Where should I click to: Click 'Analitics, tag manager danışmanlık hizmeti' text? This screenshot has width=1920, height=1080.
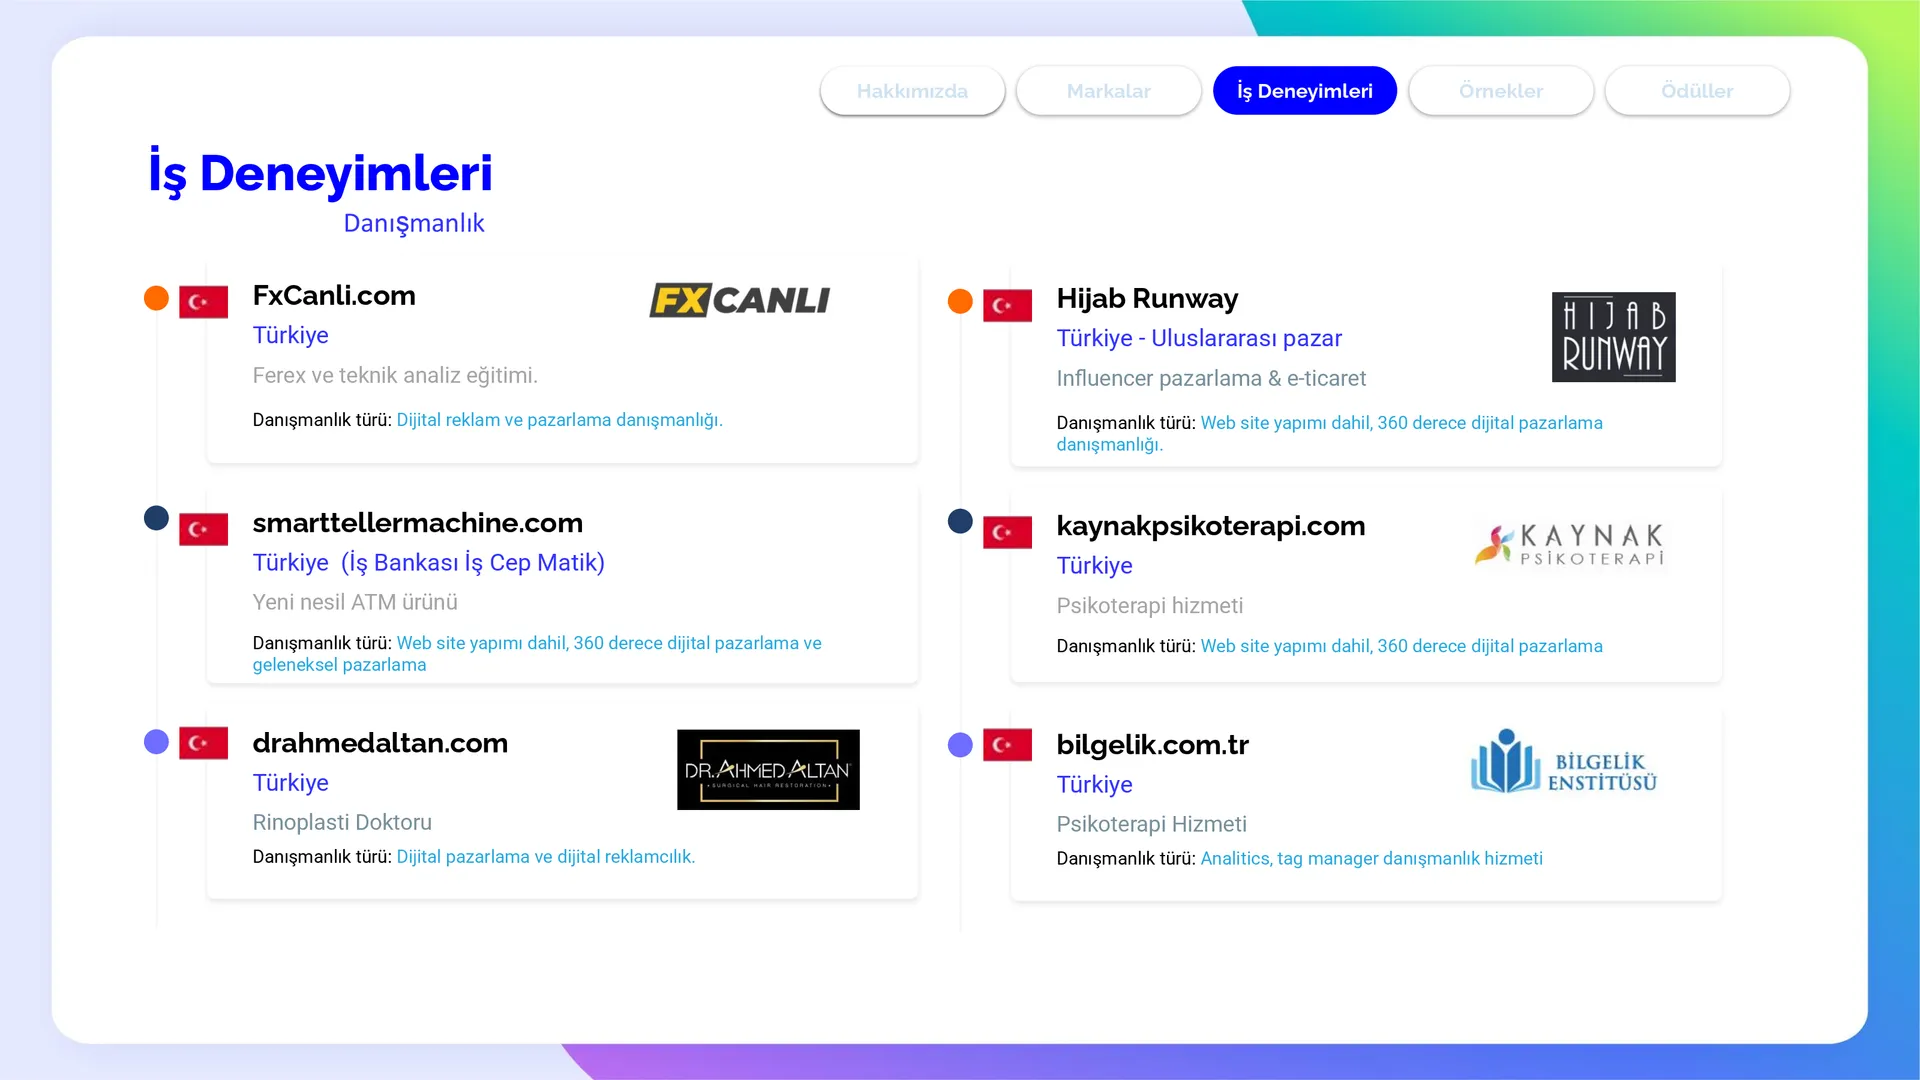coord(1372,859)
